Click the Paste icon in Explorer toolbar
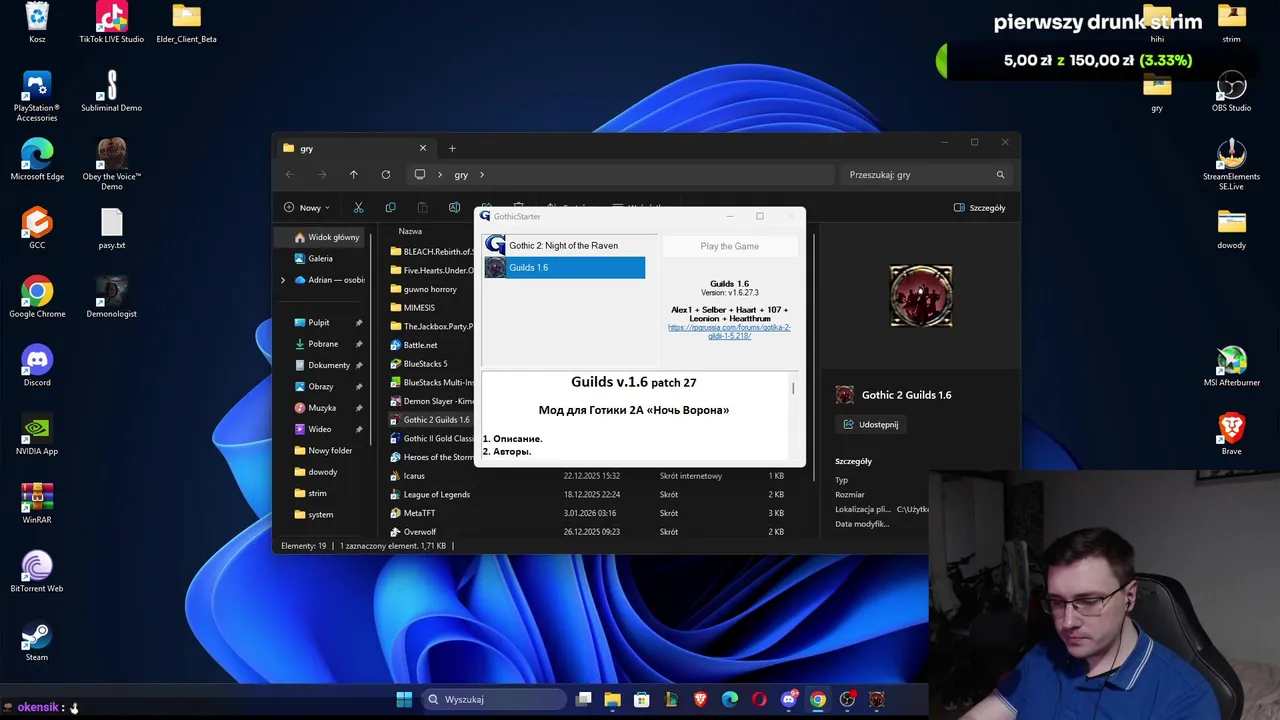 point(422,207)
